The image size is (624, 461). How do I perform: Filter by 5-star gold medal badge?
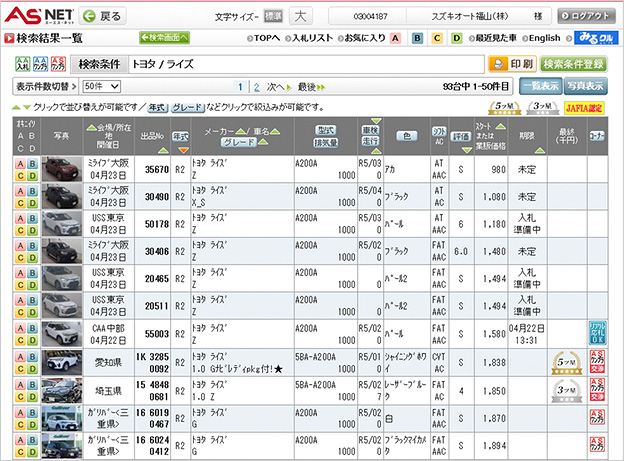point(504,107)
